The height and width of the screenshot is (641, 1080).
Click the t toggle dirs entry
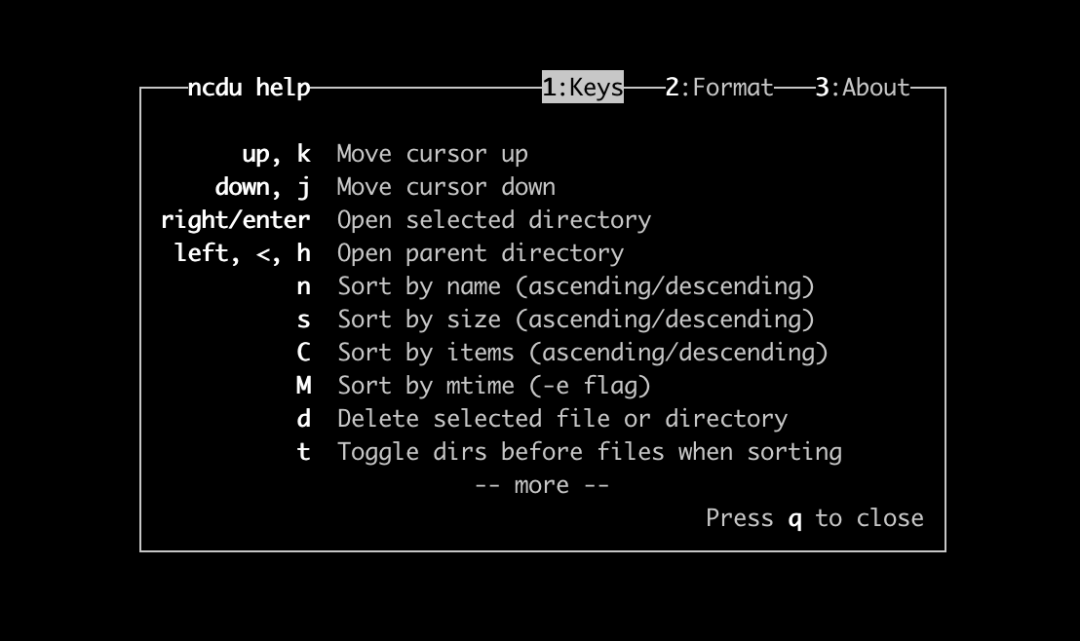click(302, 451)
